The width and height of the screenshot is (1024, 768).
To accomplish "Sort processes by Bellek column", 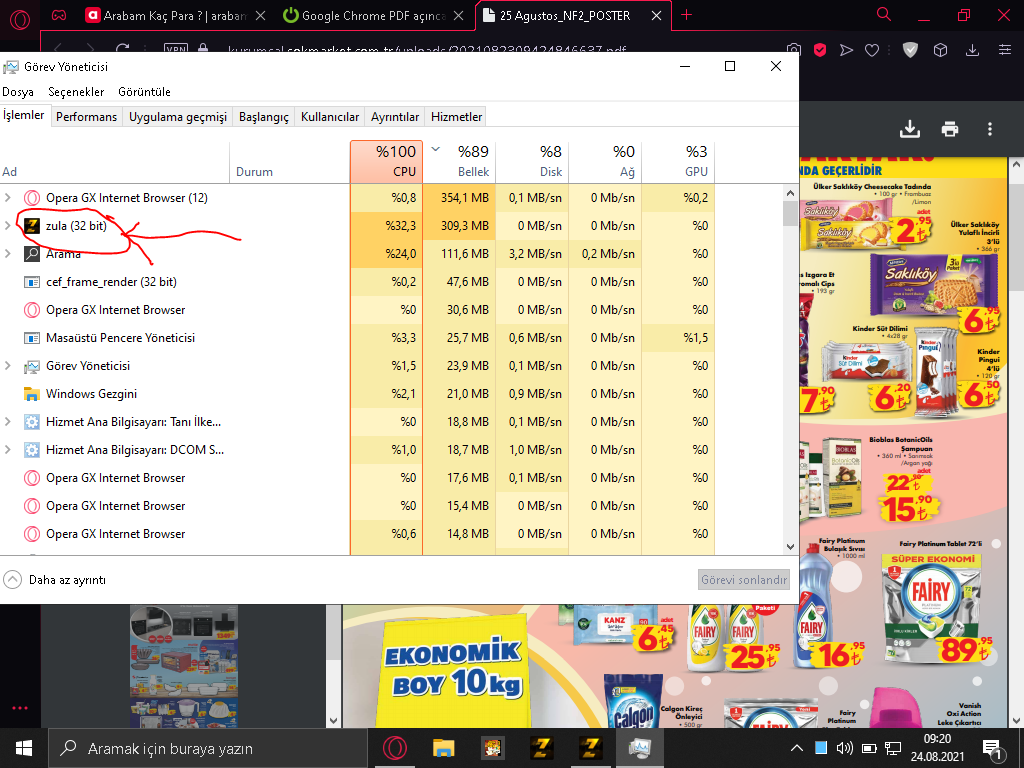I will click(x=459, y=161).
